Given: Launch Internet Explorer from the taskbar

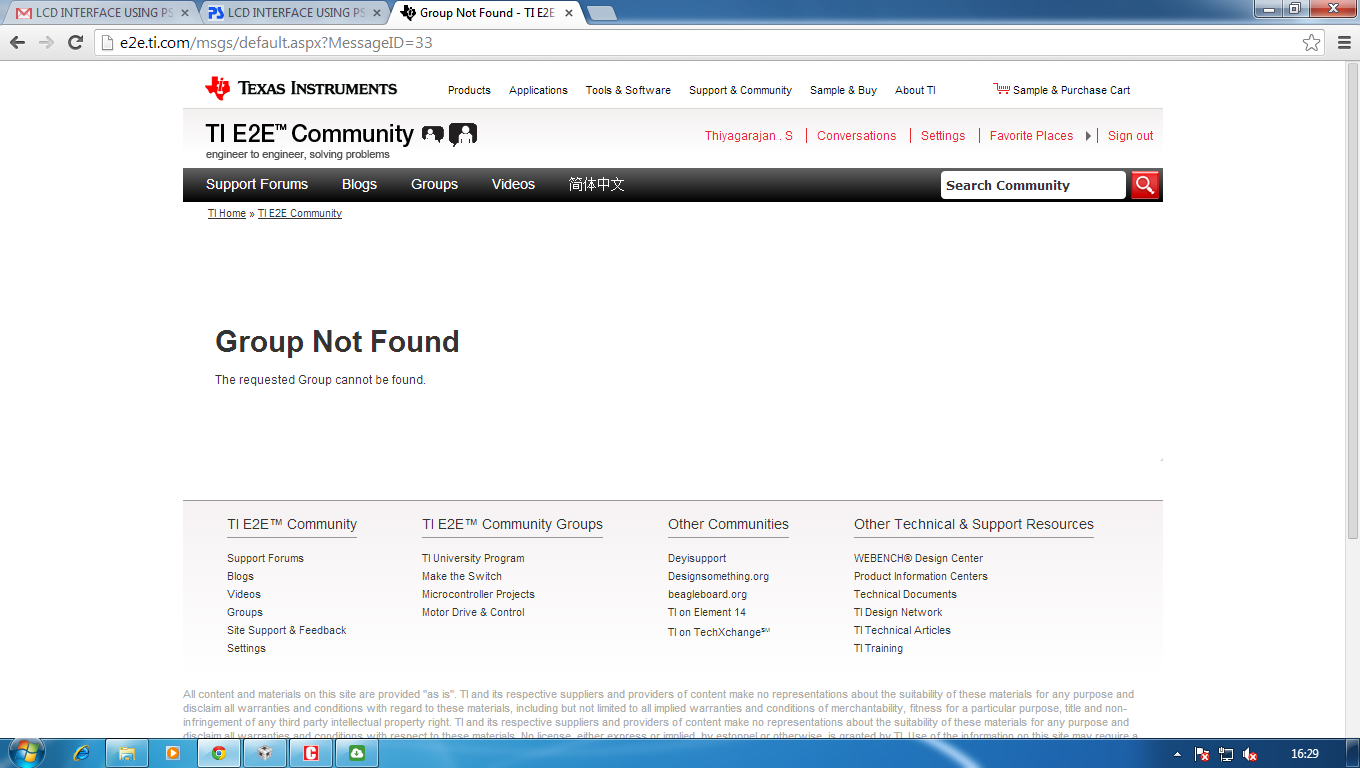Looking at the screenshot, I should coord(82,753).
